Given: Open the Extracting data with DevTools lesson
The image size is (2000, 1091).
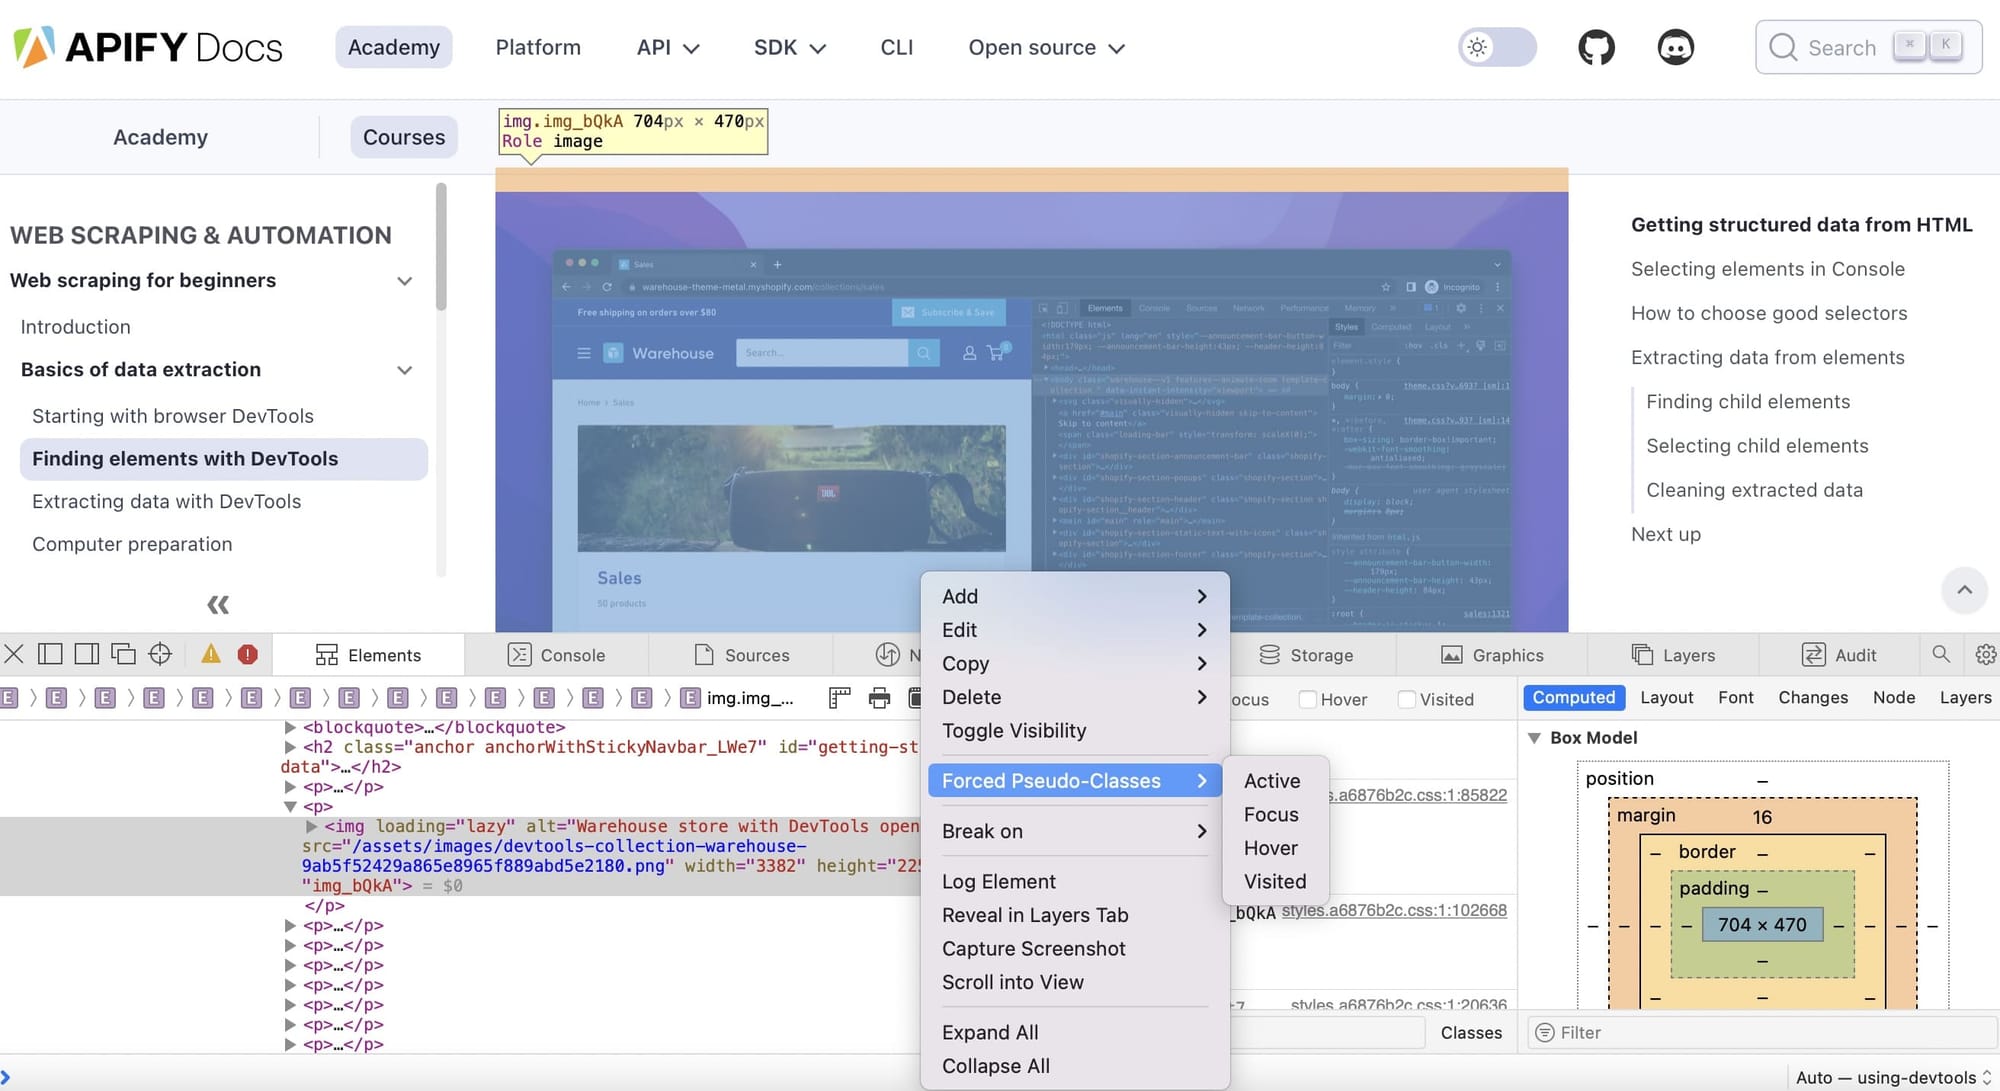Looking at the screenshot, I should click(167, 501).
